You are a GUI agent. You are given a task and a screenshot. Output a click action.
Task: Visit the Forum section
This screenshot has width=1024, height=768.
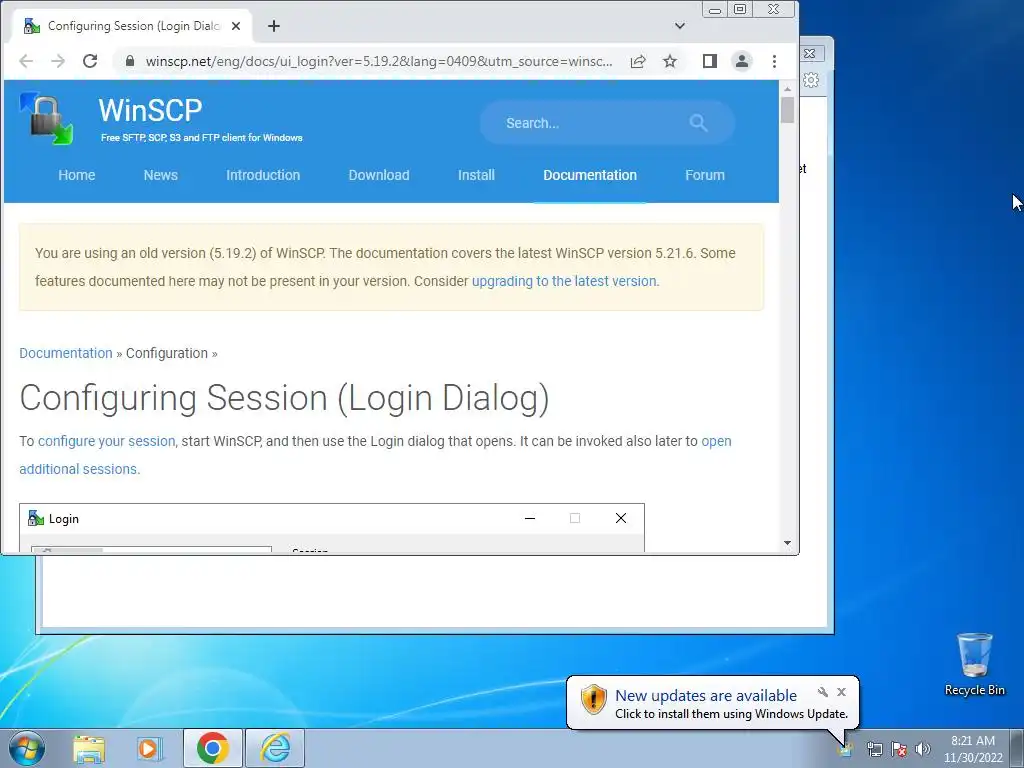(x=705, y=175)
